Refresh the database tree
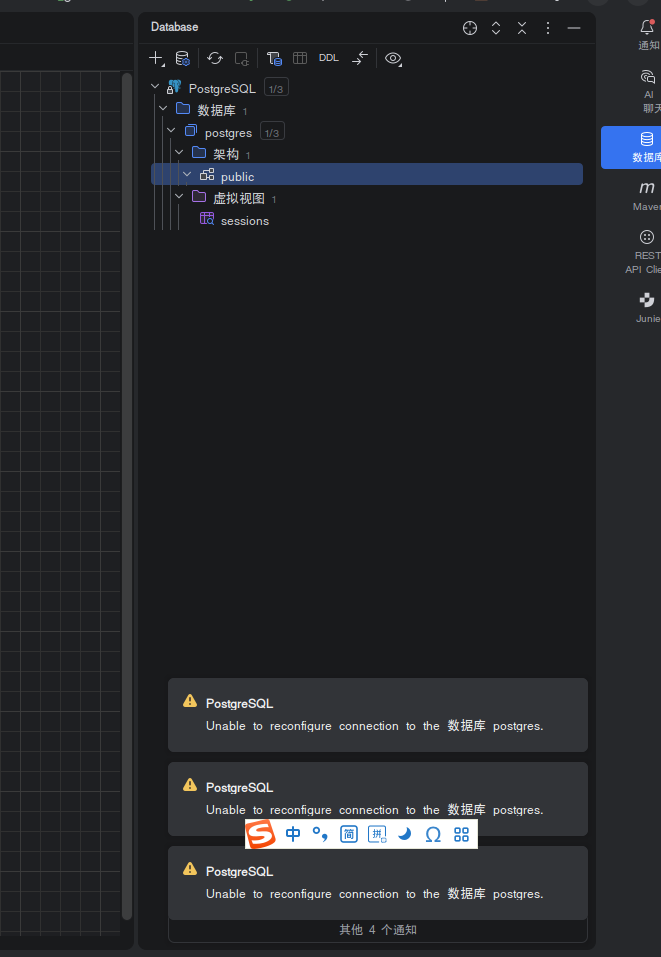This screenshot has width=661, height=957. (215, 59)
